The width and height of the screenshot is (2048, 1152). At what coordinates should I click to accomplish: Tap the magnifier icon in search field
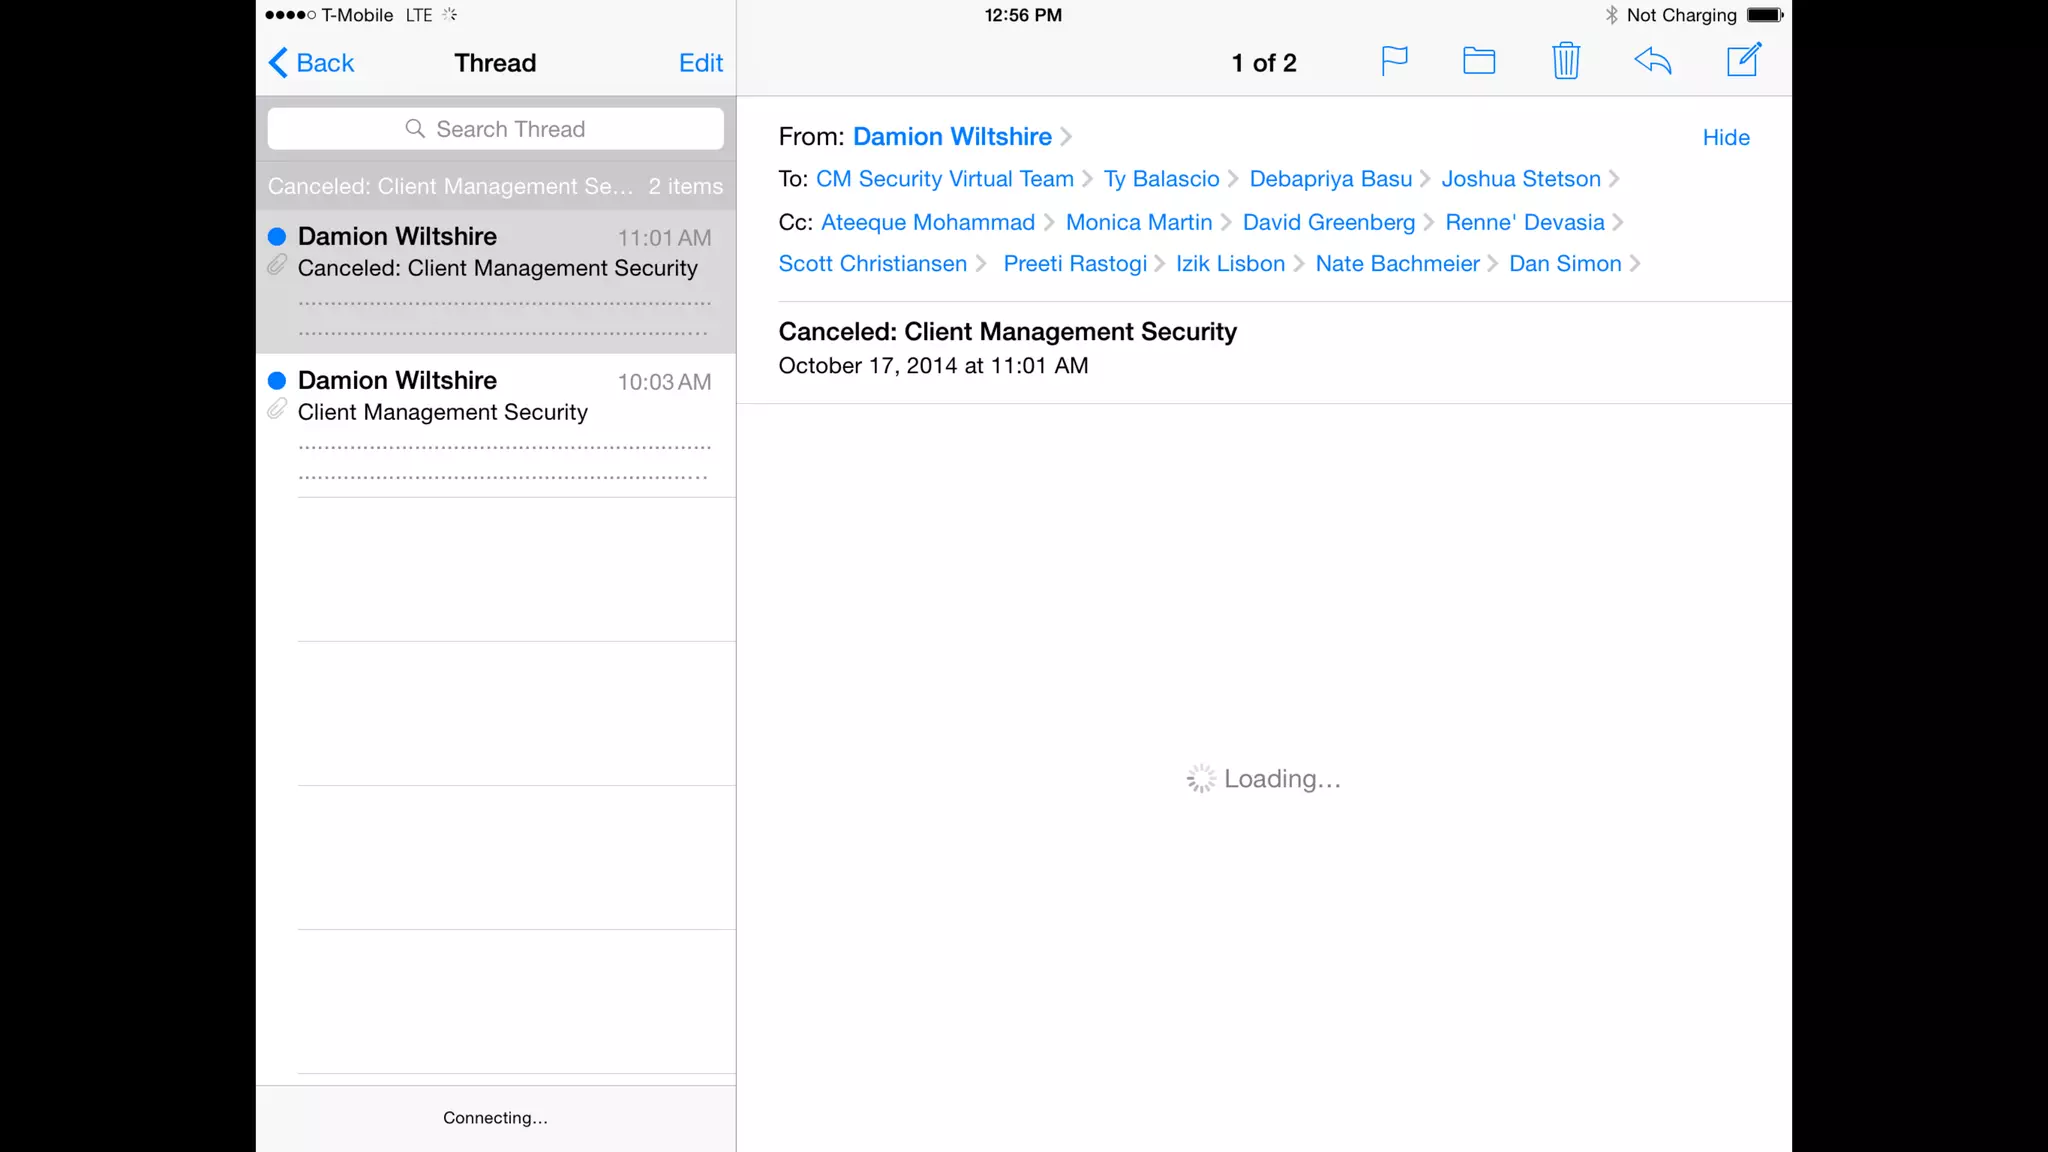(x=415, y=129)
